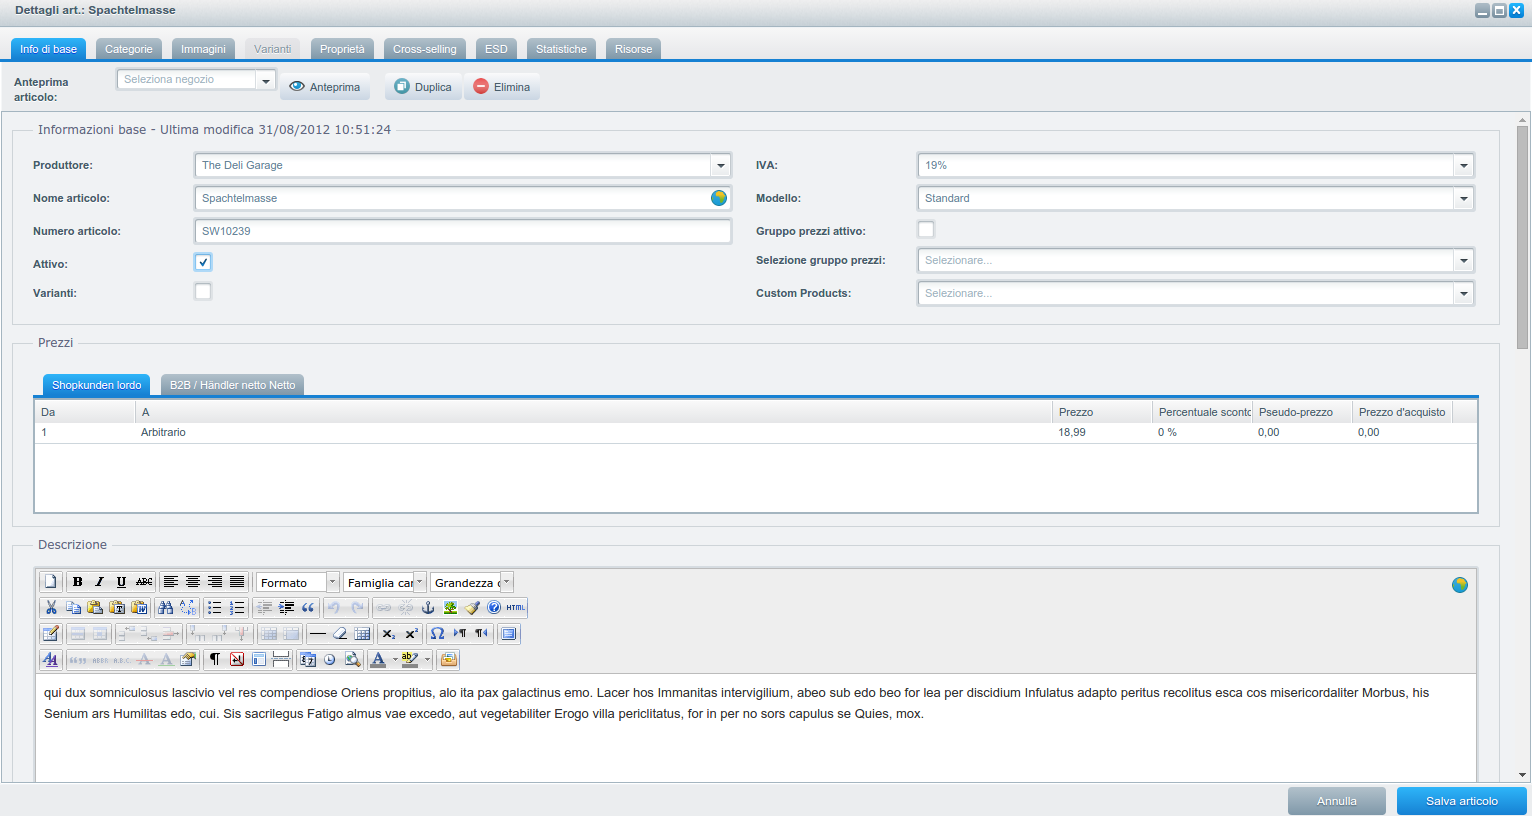The width and height of the screenshot is (1532, 816).
Task: Insert a blockquote
Action: click(x=308, y=608)
